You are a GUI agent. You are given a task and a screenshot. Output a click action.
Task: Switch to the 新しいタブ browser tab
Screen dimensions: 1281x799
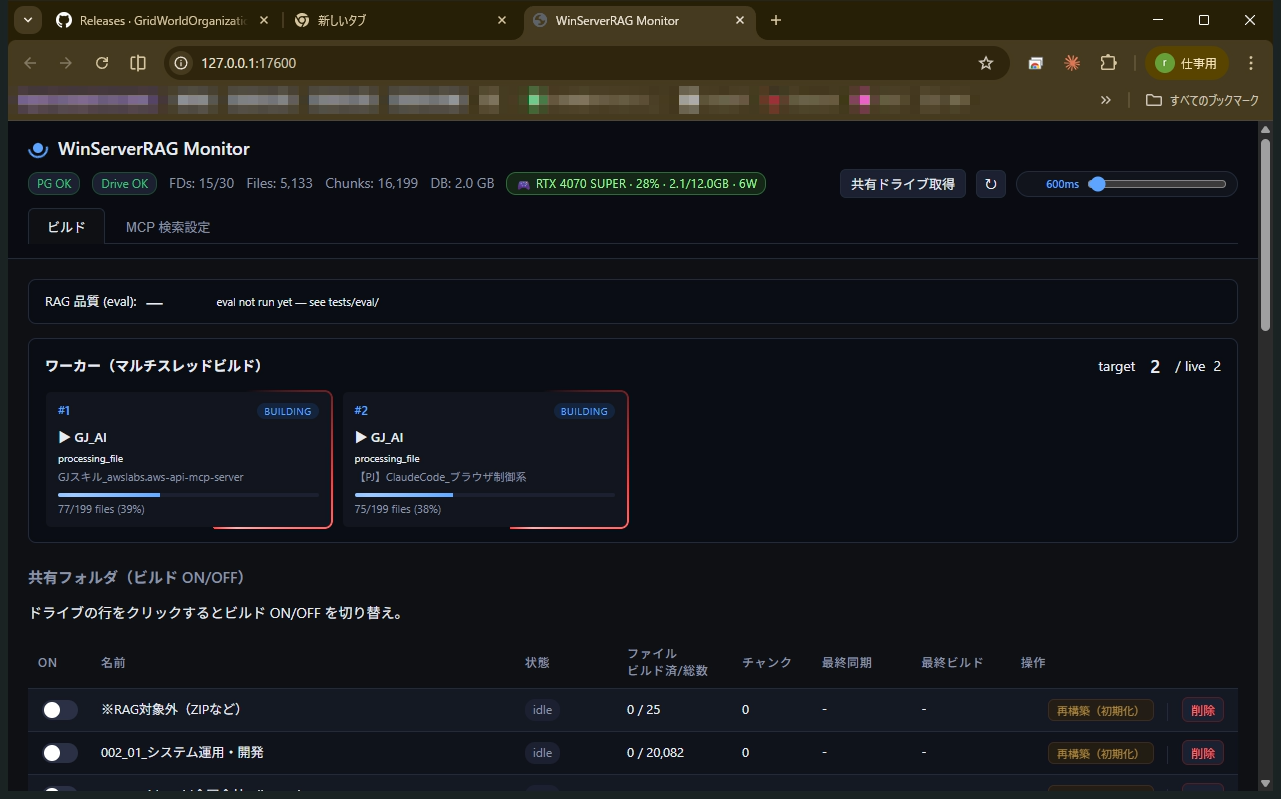(x=398, y=20)
